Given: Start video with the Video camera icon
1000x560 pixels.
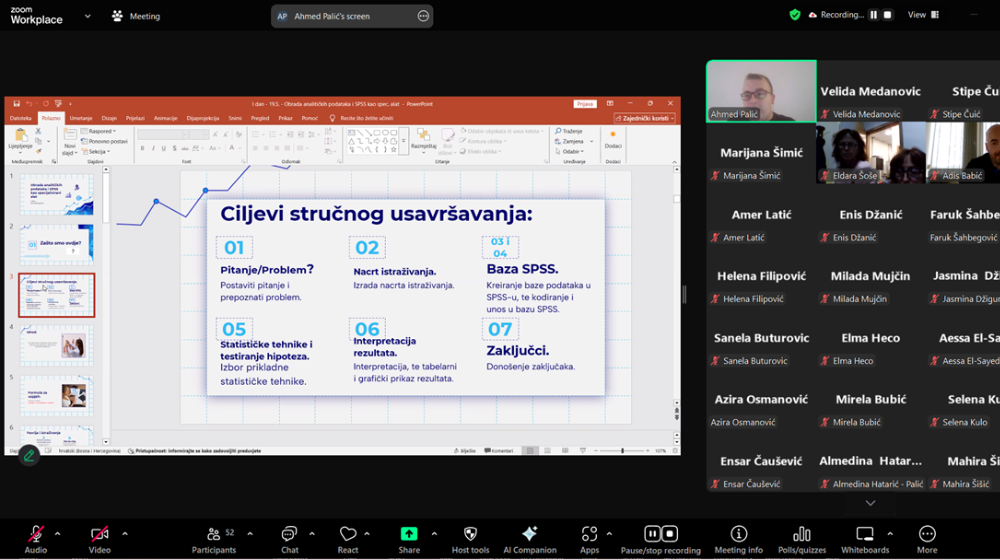Looking at the screenshot, I should click(x=99, y=534).
